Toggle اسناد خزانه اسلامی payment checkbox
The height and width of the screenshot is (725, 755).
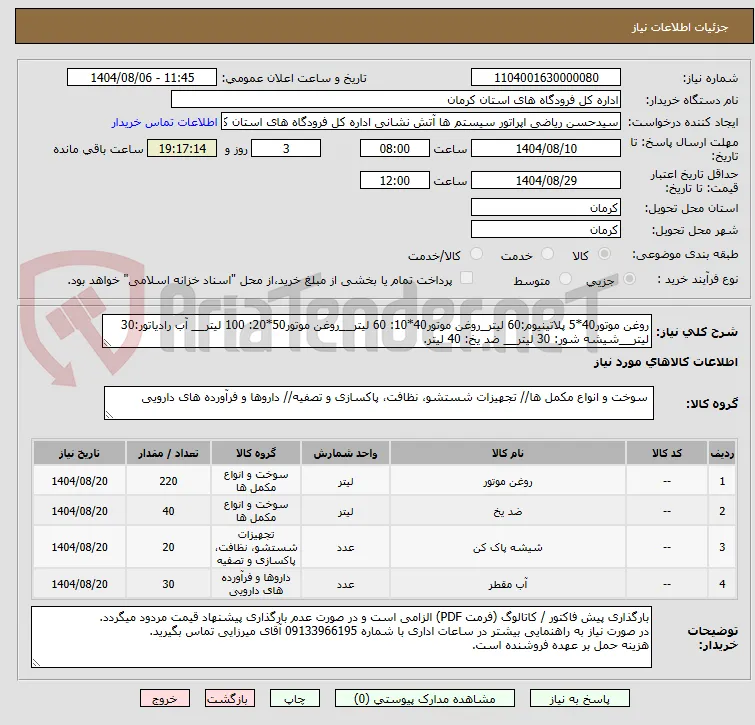(466, 278)
